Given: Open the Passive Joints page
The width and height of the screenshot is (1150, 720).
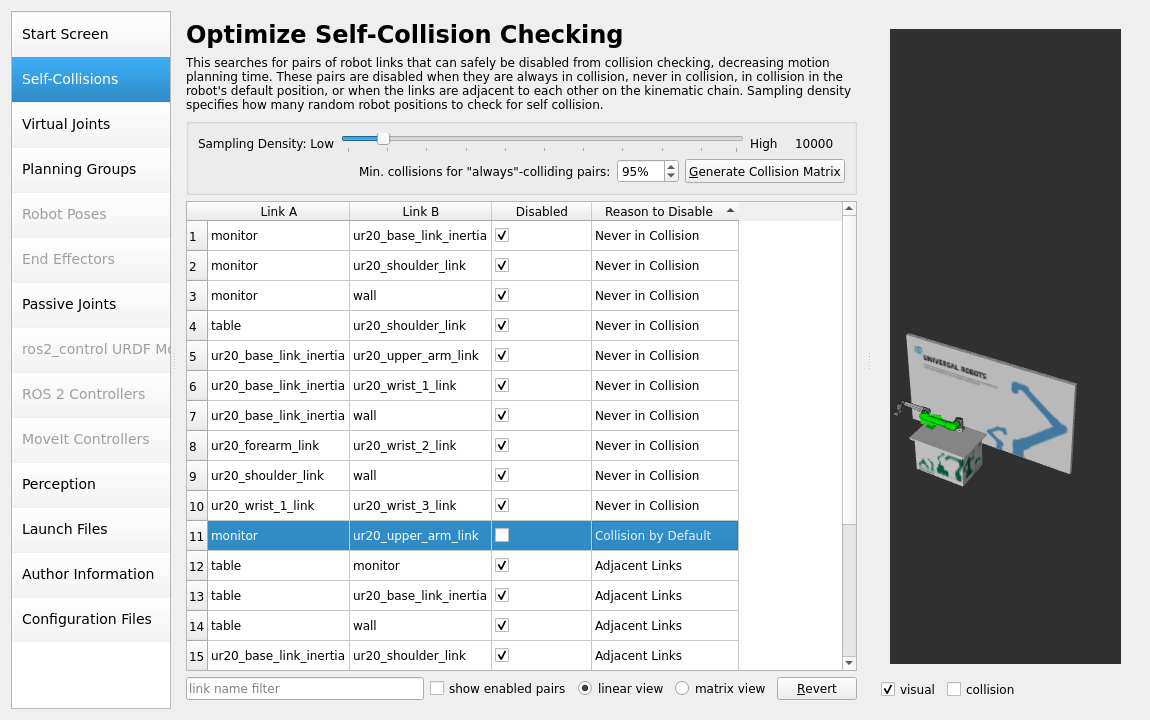Looking at the screenshot, I should point(91,304).
